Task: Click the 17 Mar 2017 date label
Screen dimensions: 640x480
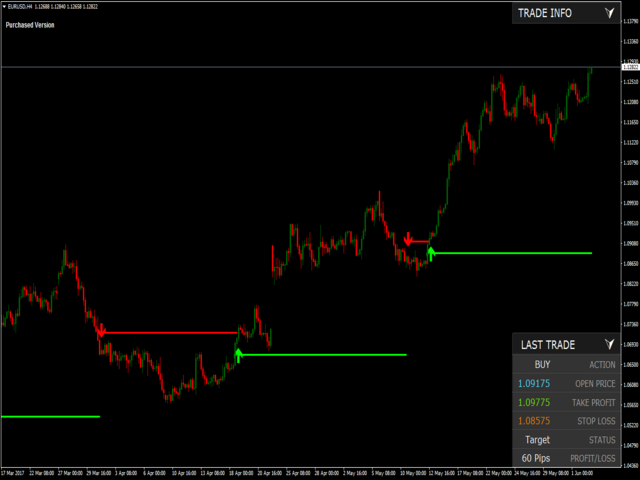Action: 13,473
